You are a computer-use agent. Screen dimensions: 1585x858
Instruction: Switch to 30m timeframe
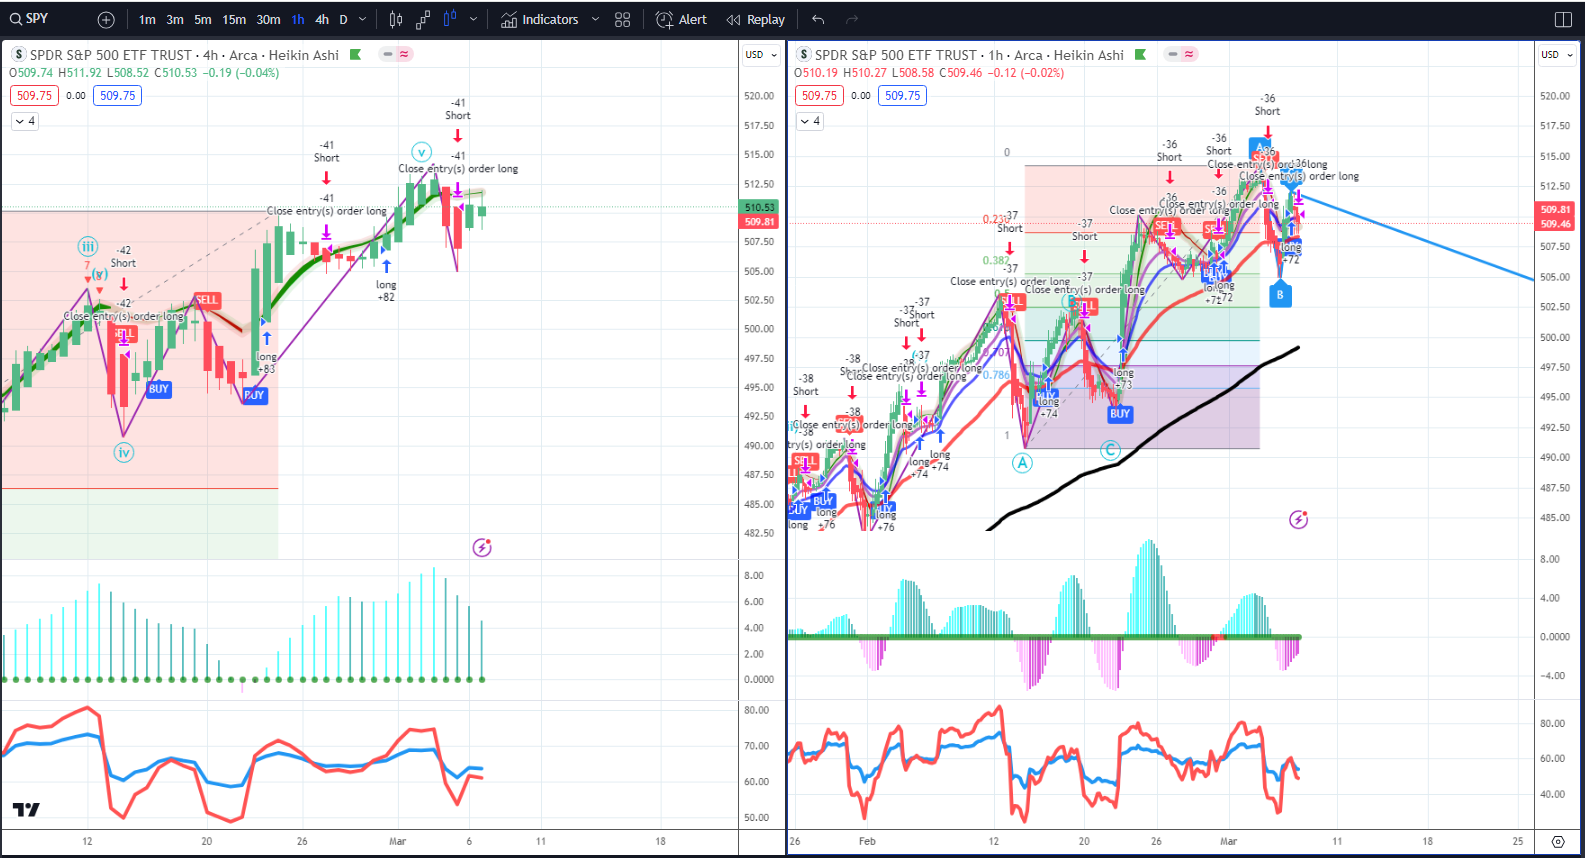268,20
